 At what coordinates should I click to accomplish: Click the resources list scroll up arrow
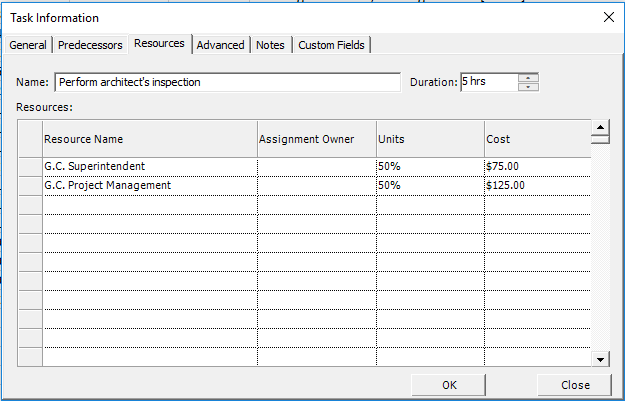click(x=600, y=128)
